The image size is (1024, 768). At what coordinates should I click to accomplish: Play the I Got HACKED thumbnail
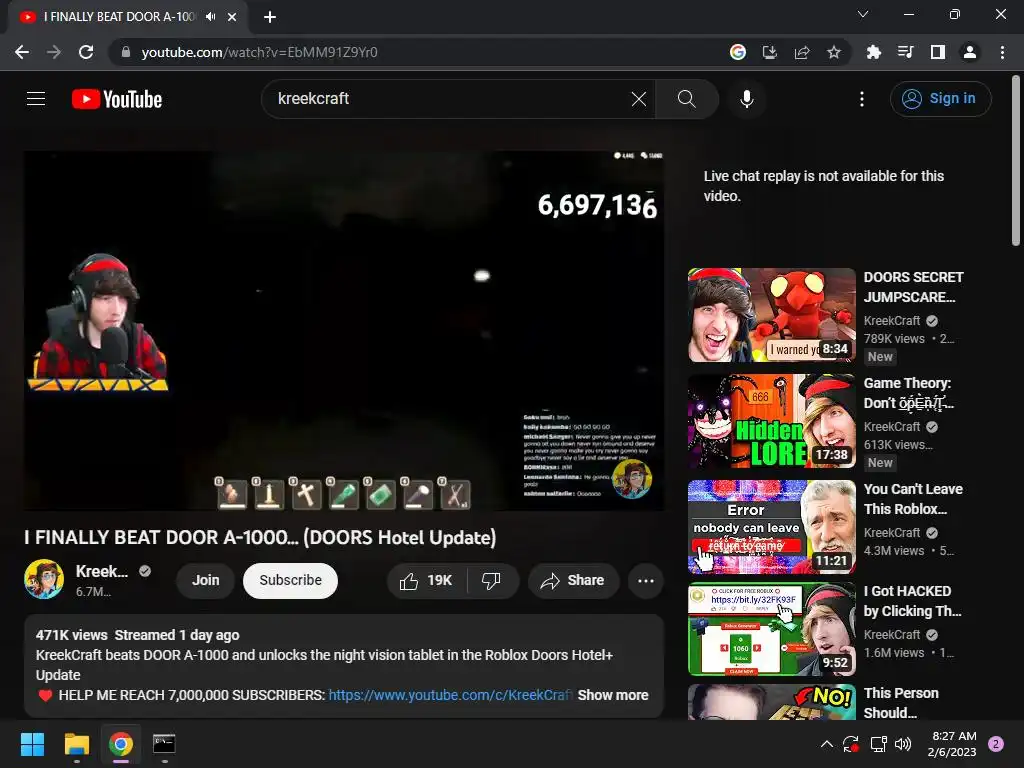click(x=772, y=629)
